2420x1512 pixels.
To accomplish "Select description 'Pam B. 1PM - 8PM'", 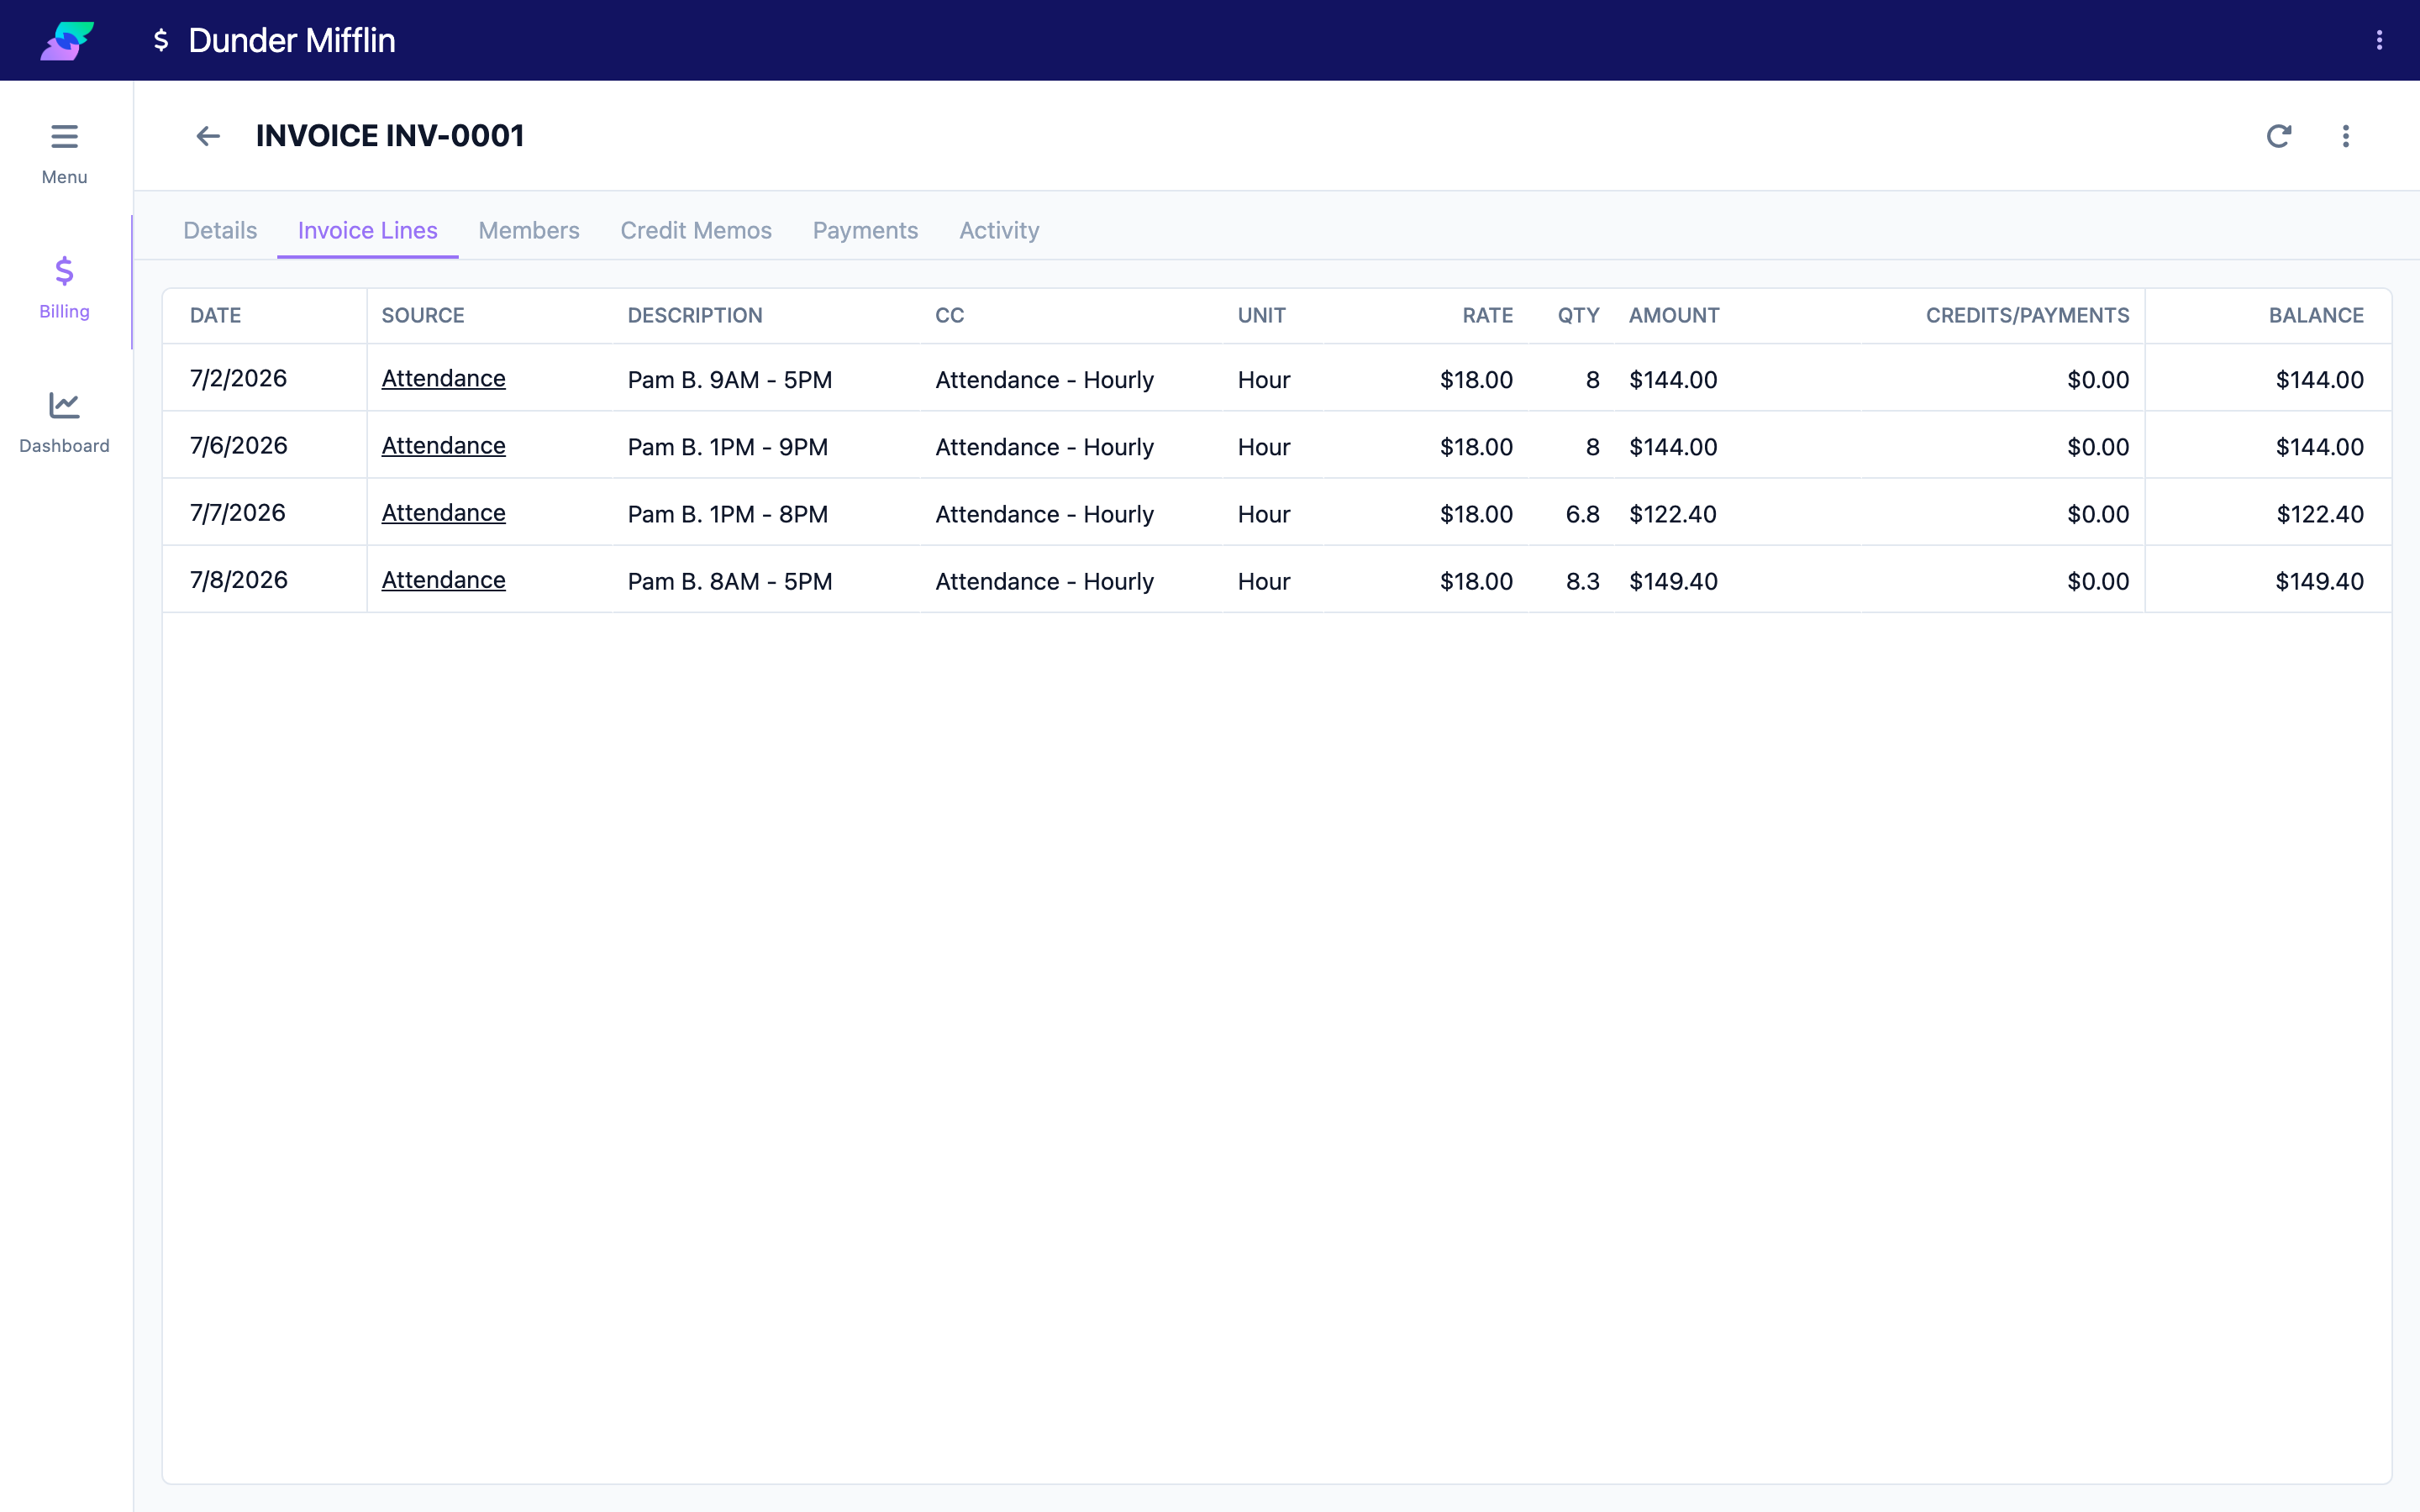I will tap(728, 514).
